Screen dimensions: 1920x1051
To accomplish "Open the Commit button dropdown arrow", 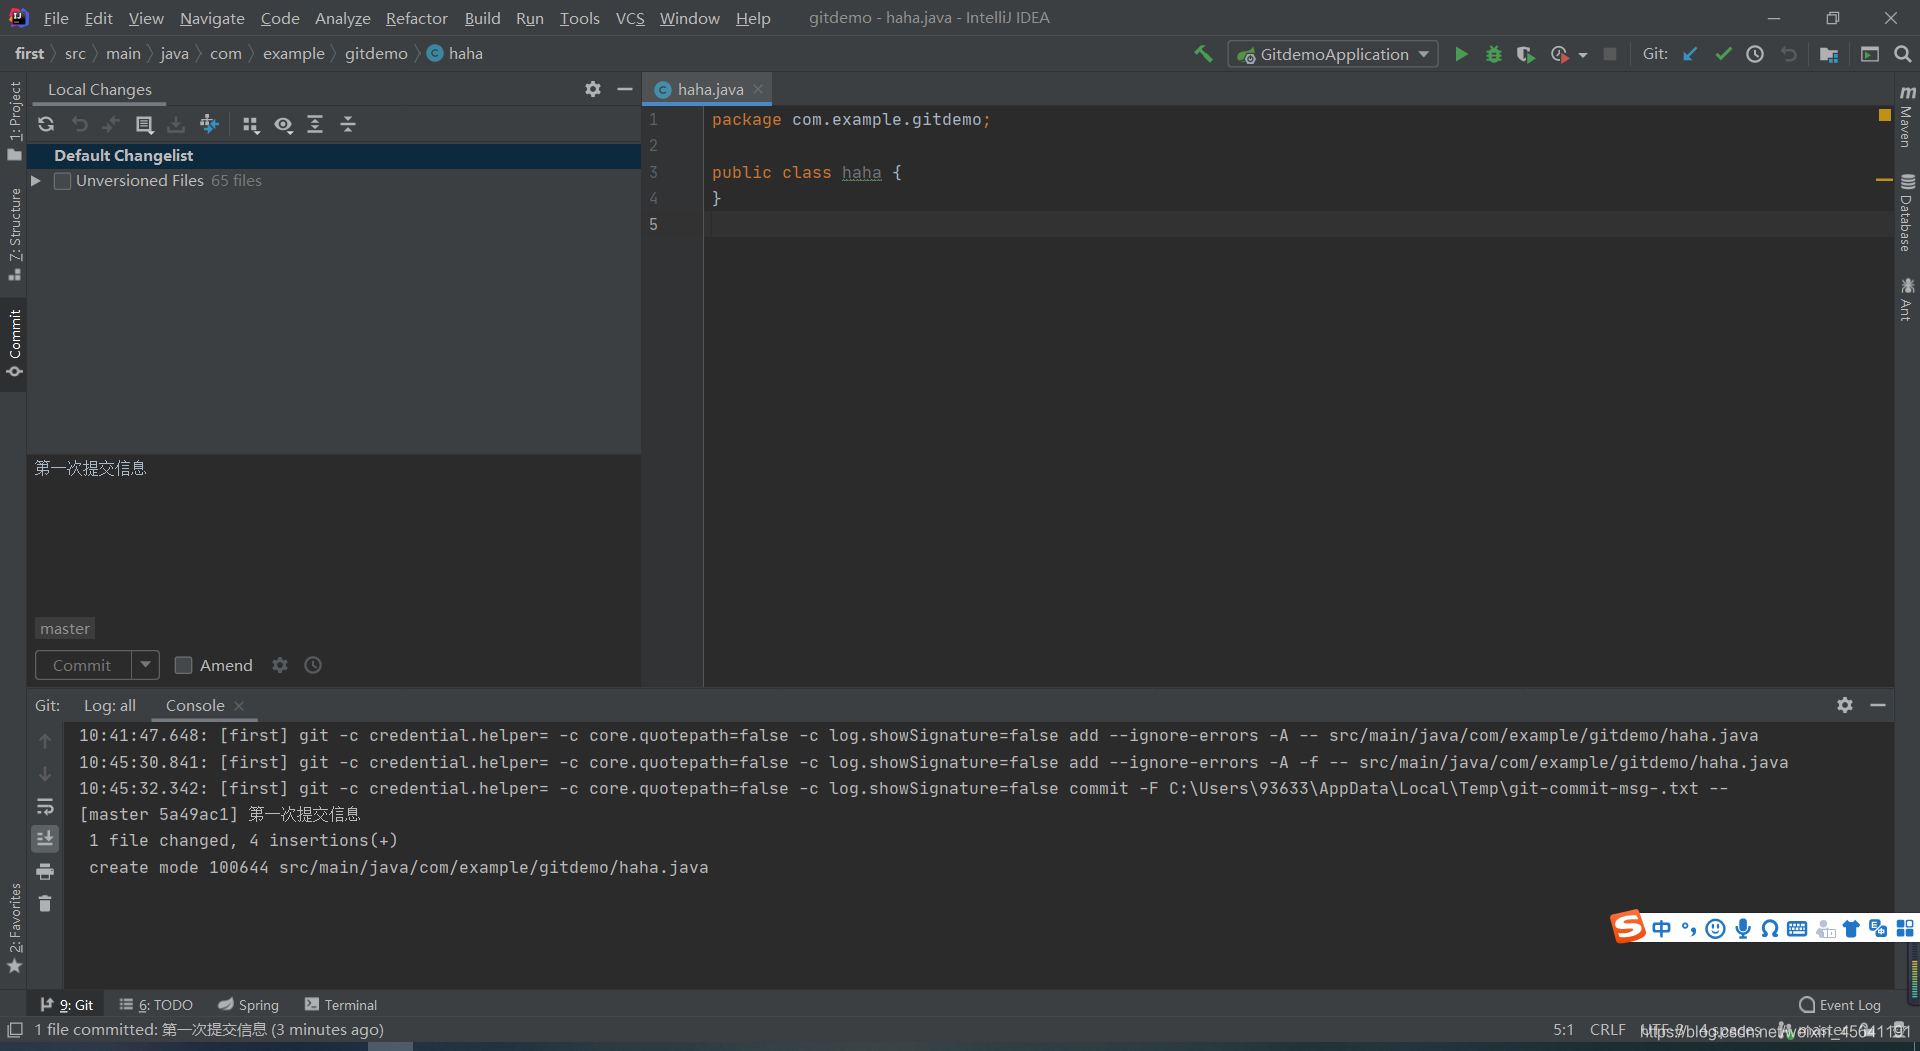I will [x=145, y=665].
